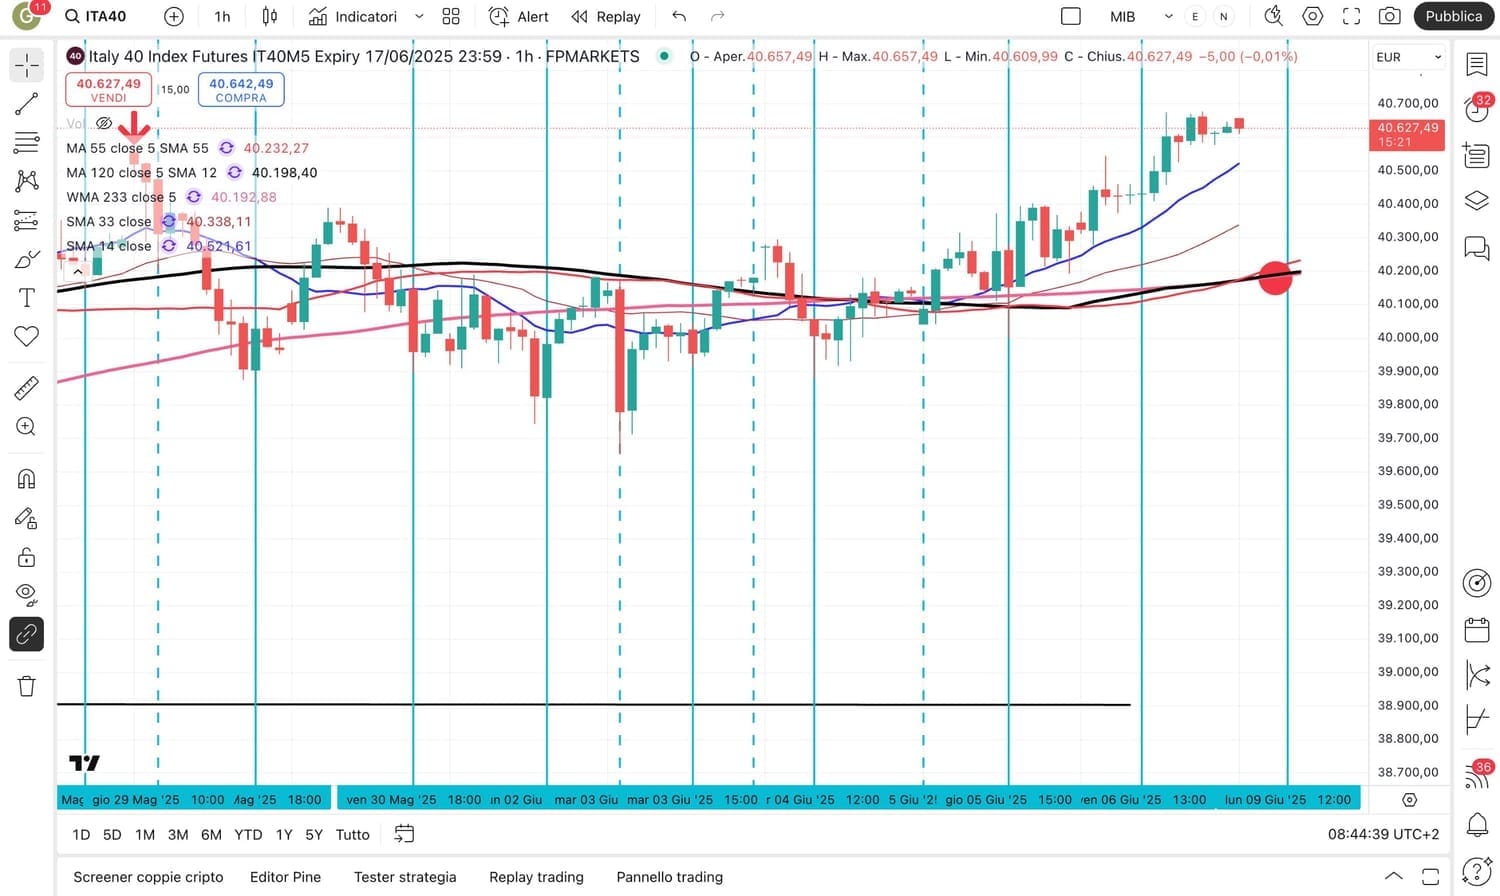Open the chat panel in right sidebar

click(1477, 247)
